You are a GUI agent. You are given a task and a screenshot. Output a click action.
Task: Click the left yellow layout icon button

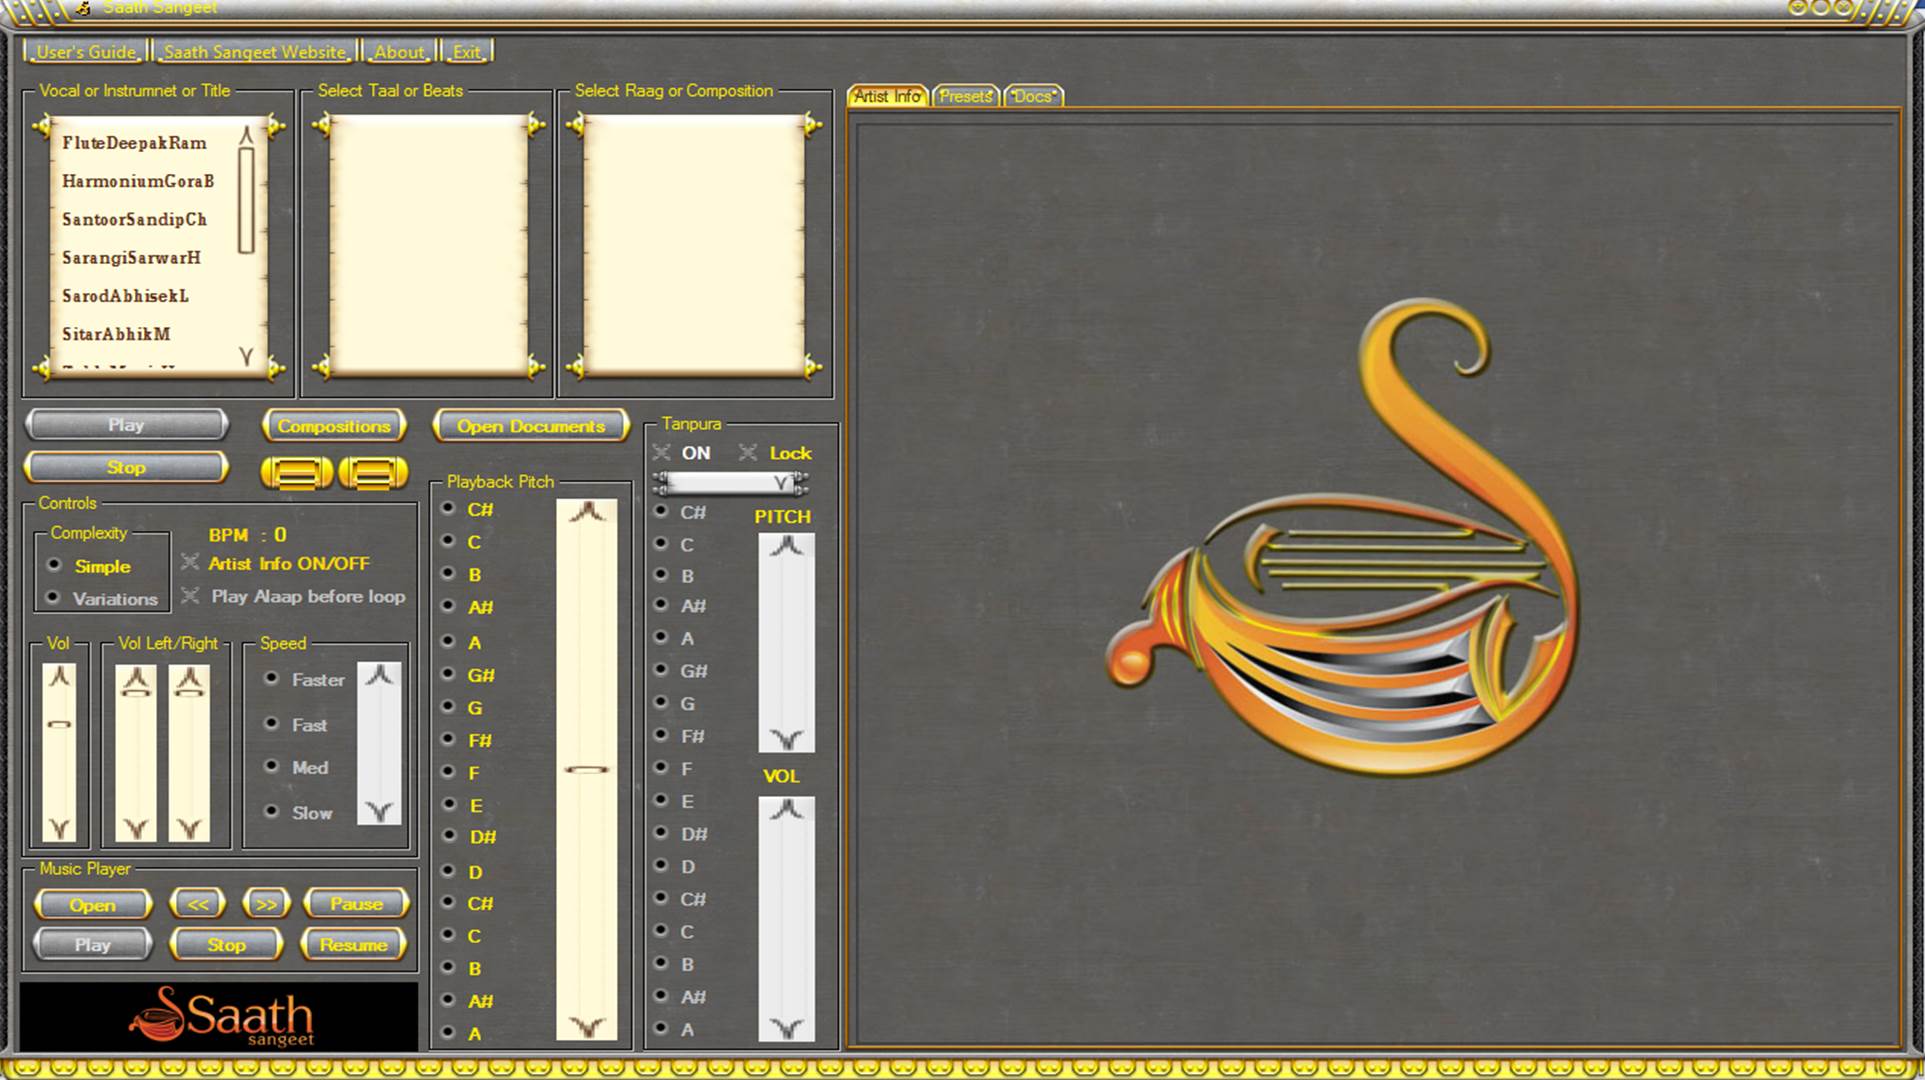point(296,472)
